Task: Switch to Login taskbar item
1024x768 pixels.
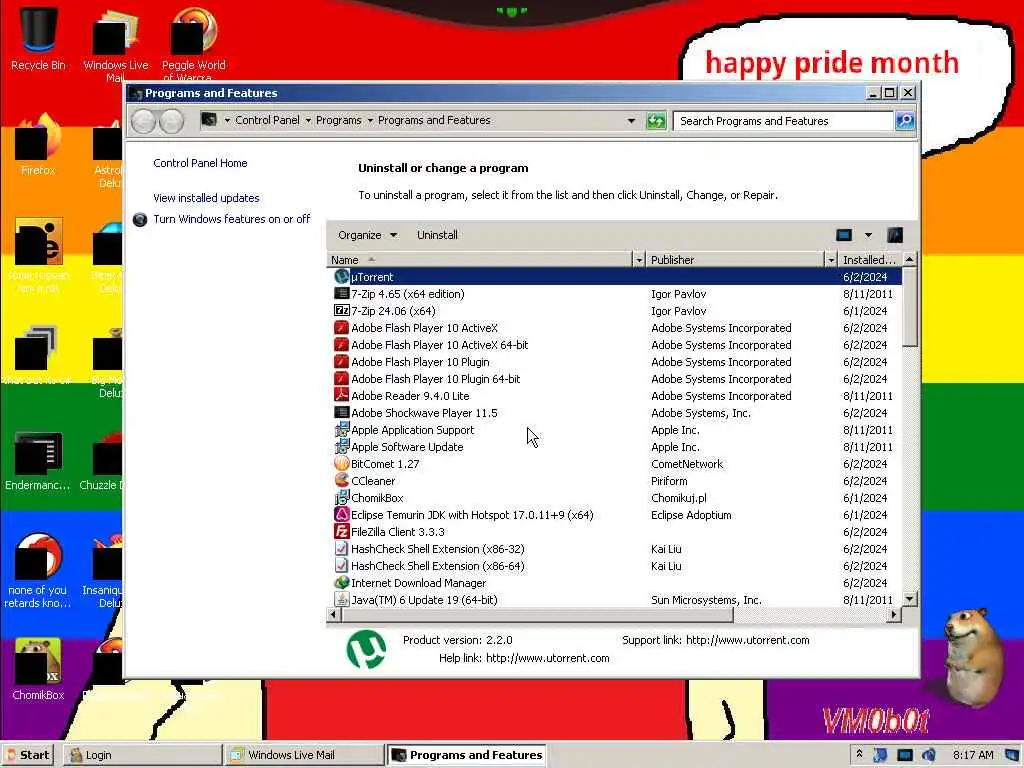Action: pyautogui.click(x=142, y=755)
